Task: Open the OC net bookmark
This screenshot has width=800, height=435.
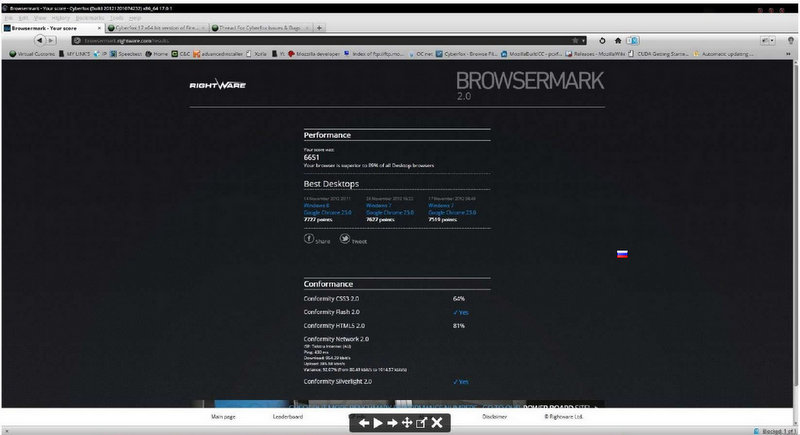Action: 420,54
